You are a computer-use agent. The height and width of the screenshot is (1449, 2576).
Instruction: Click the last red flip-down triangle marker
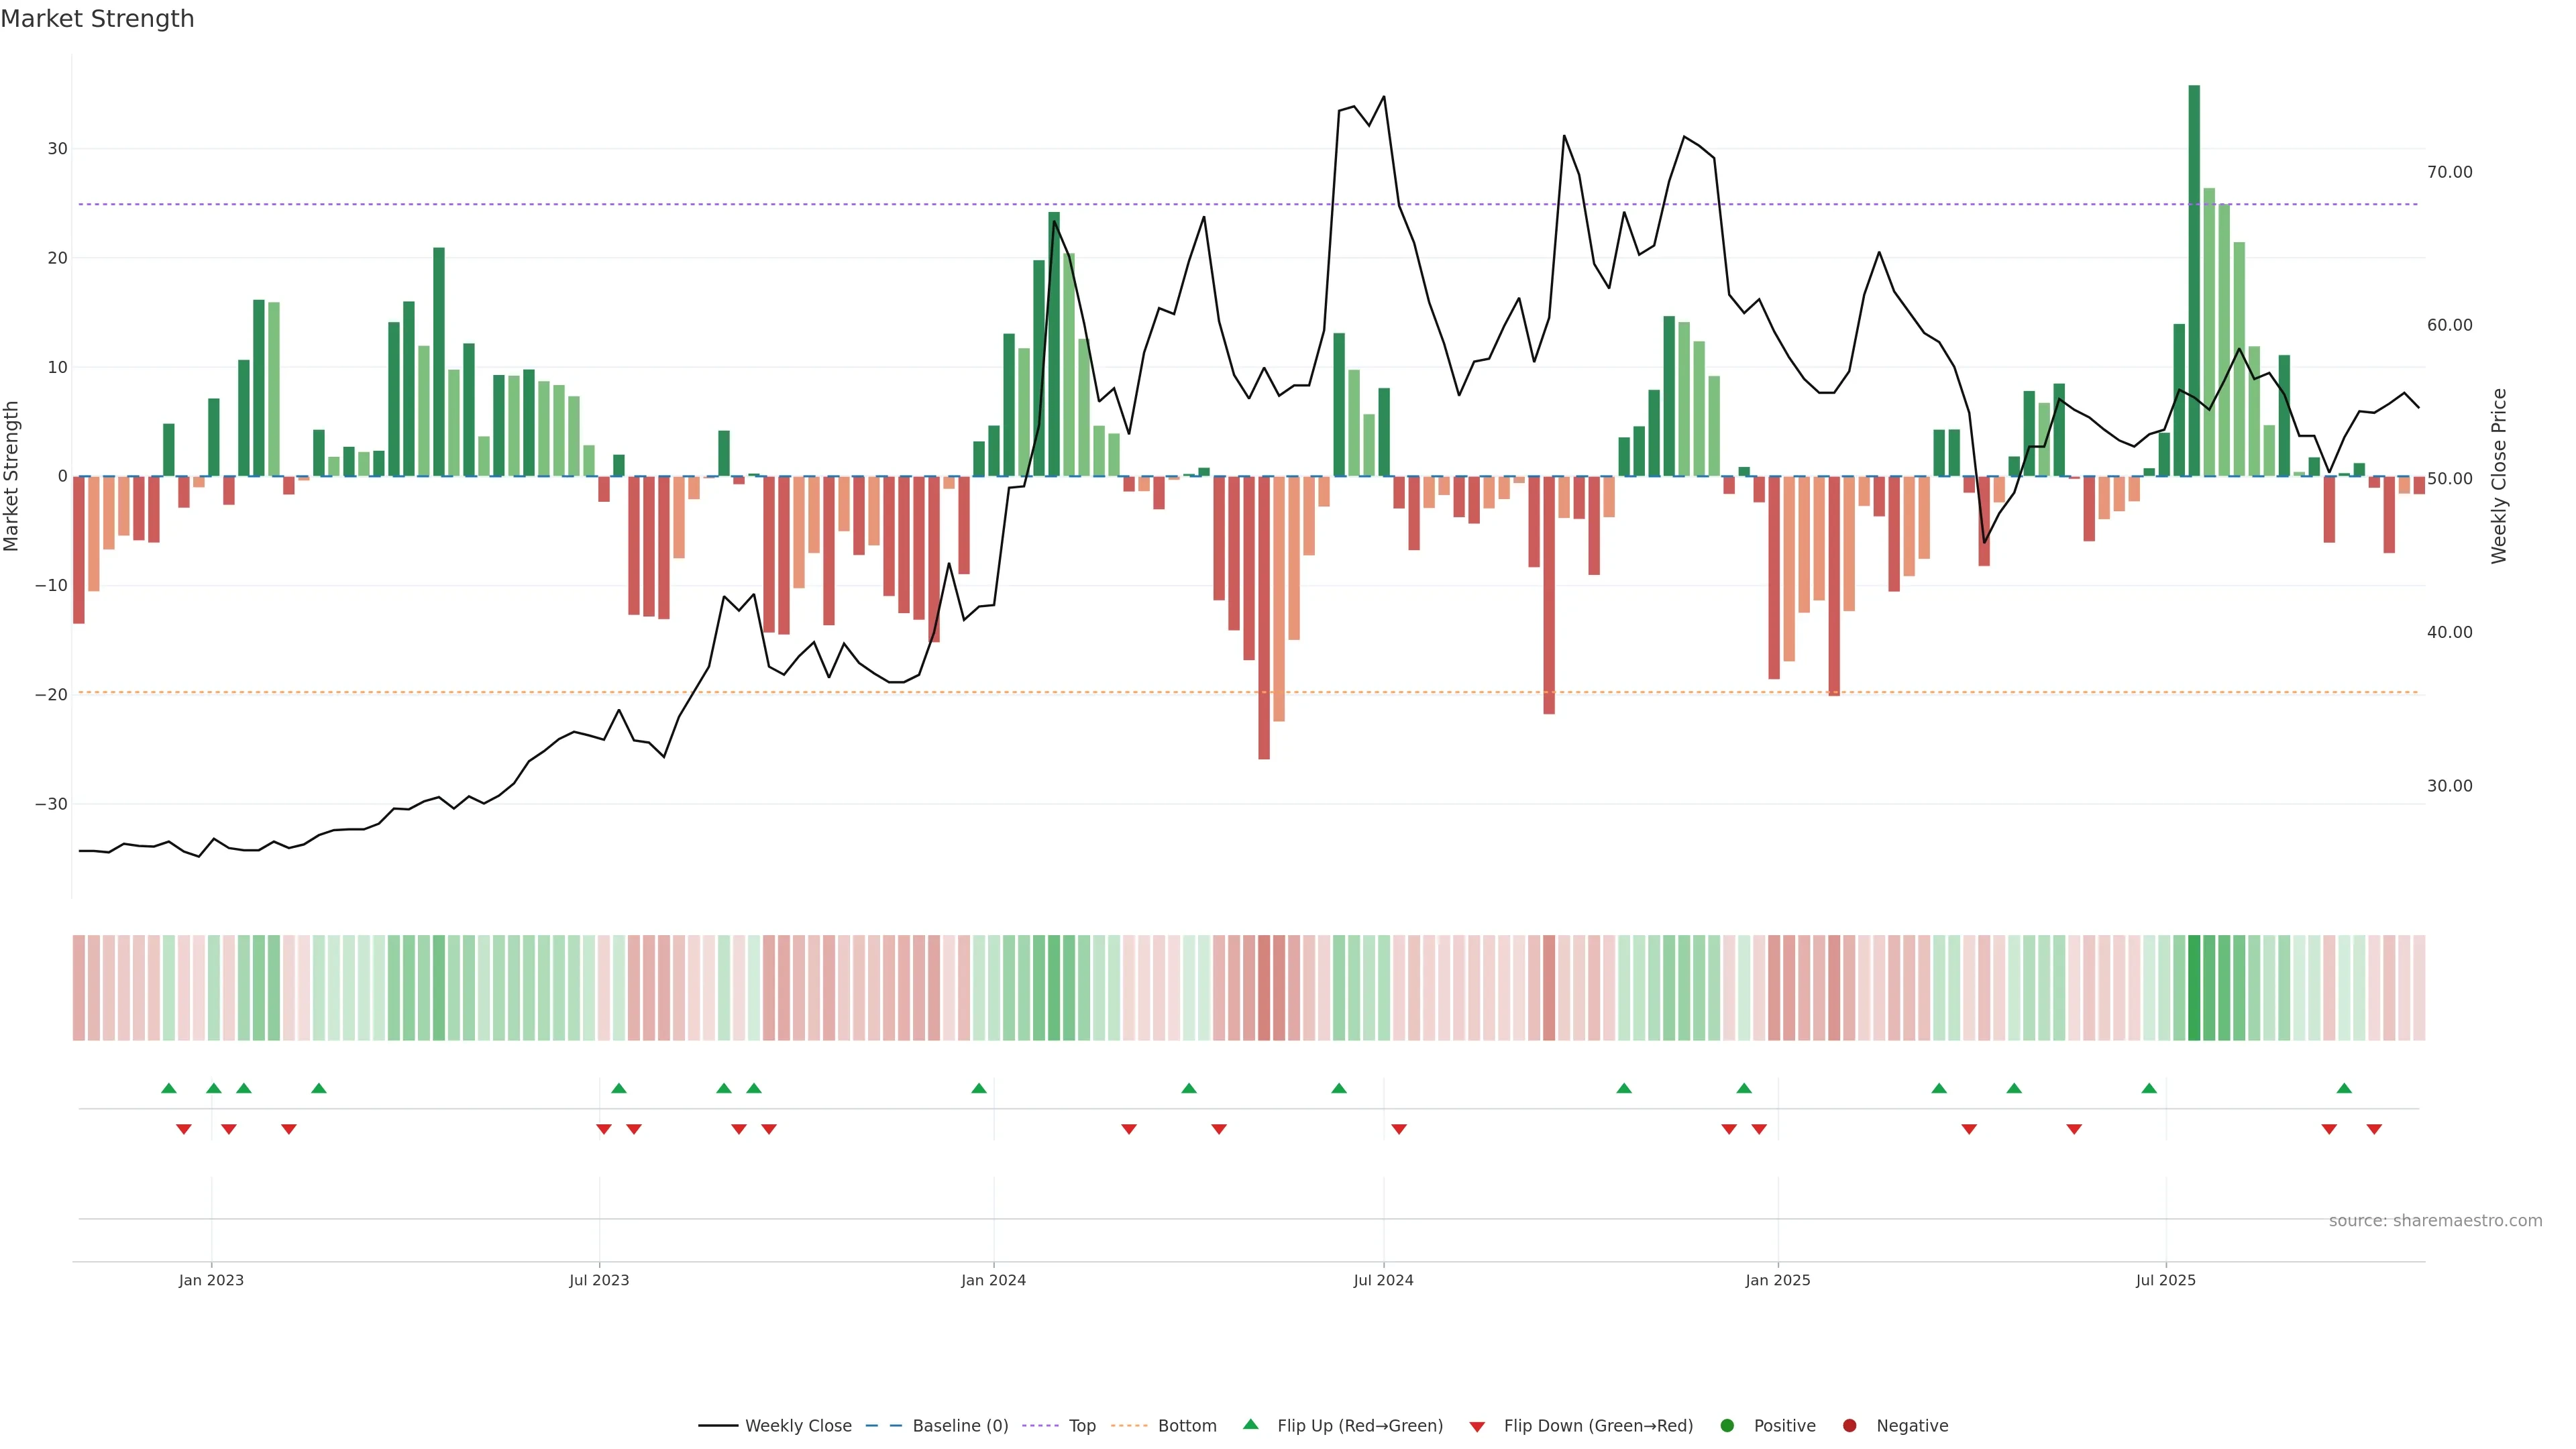tap(2374, 1129)
